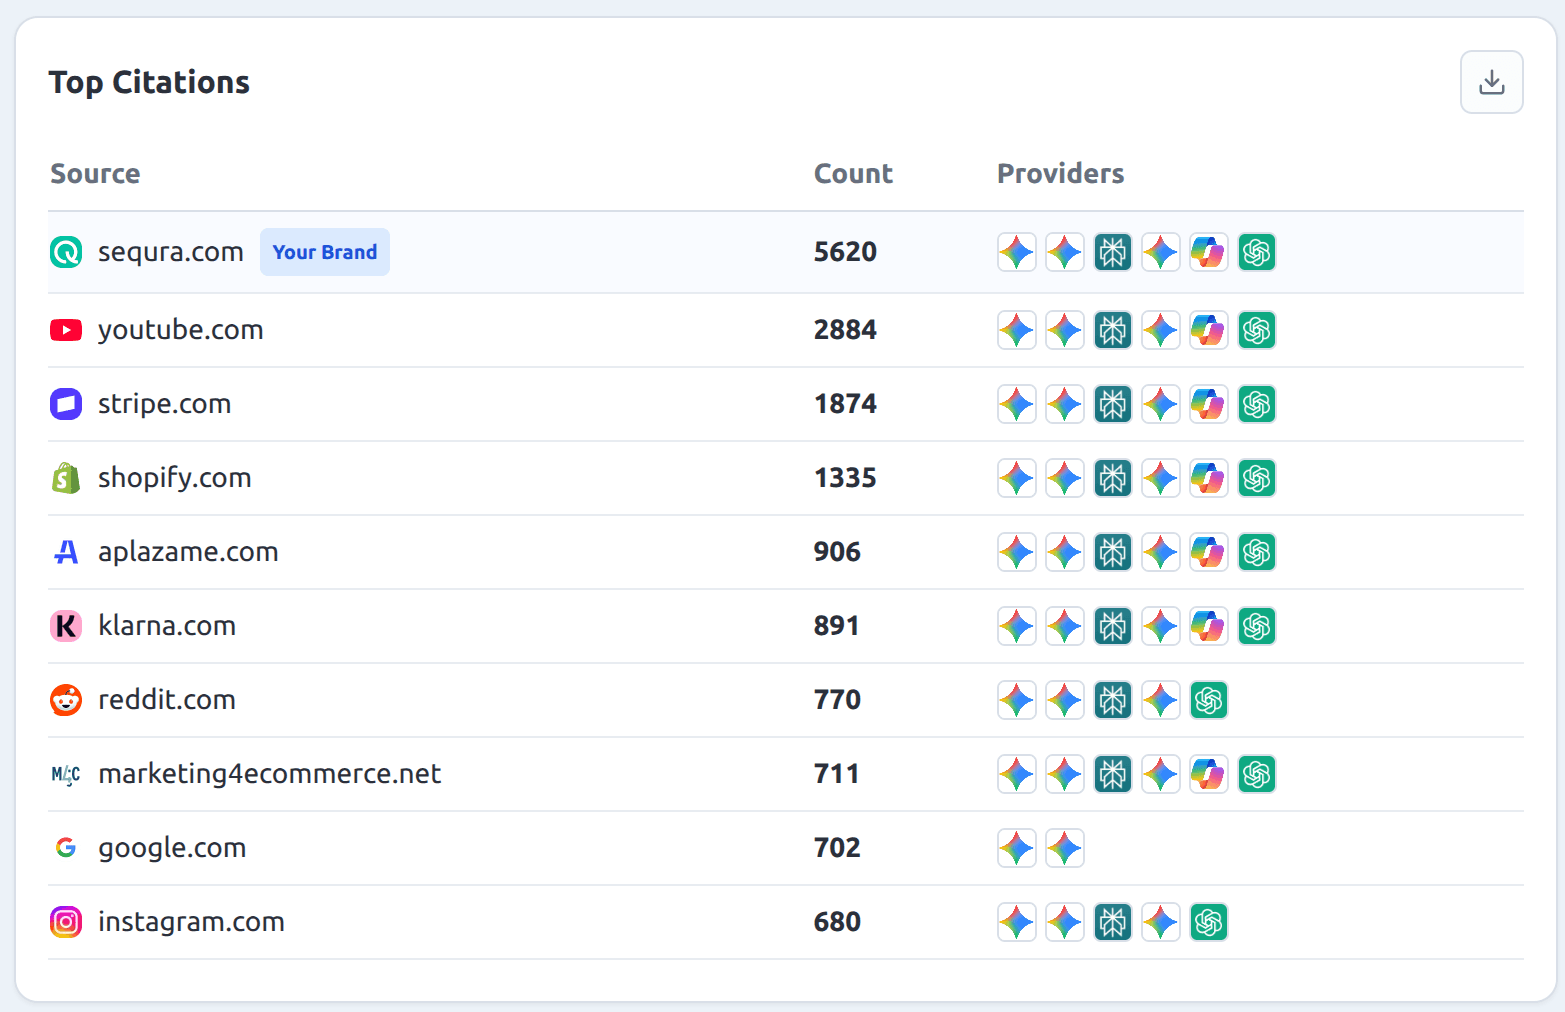Click the YouTube logo favicon
Viewport: 1565px width, 1012px height.
tap(66, 330)
